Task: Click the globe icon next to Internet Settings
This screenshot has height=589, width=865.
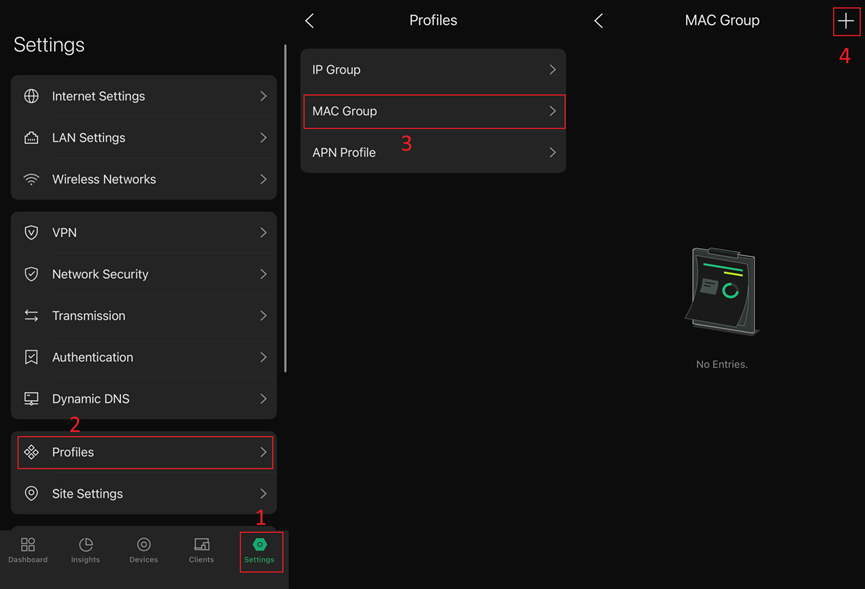Action: point(31,96)
